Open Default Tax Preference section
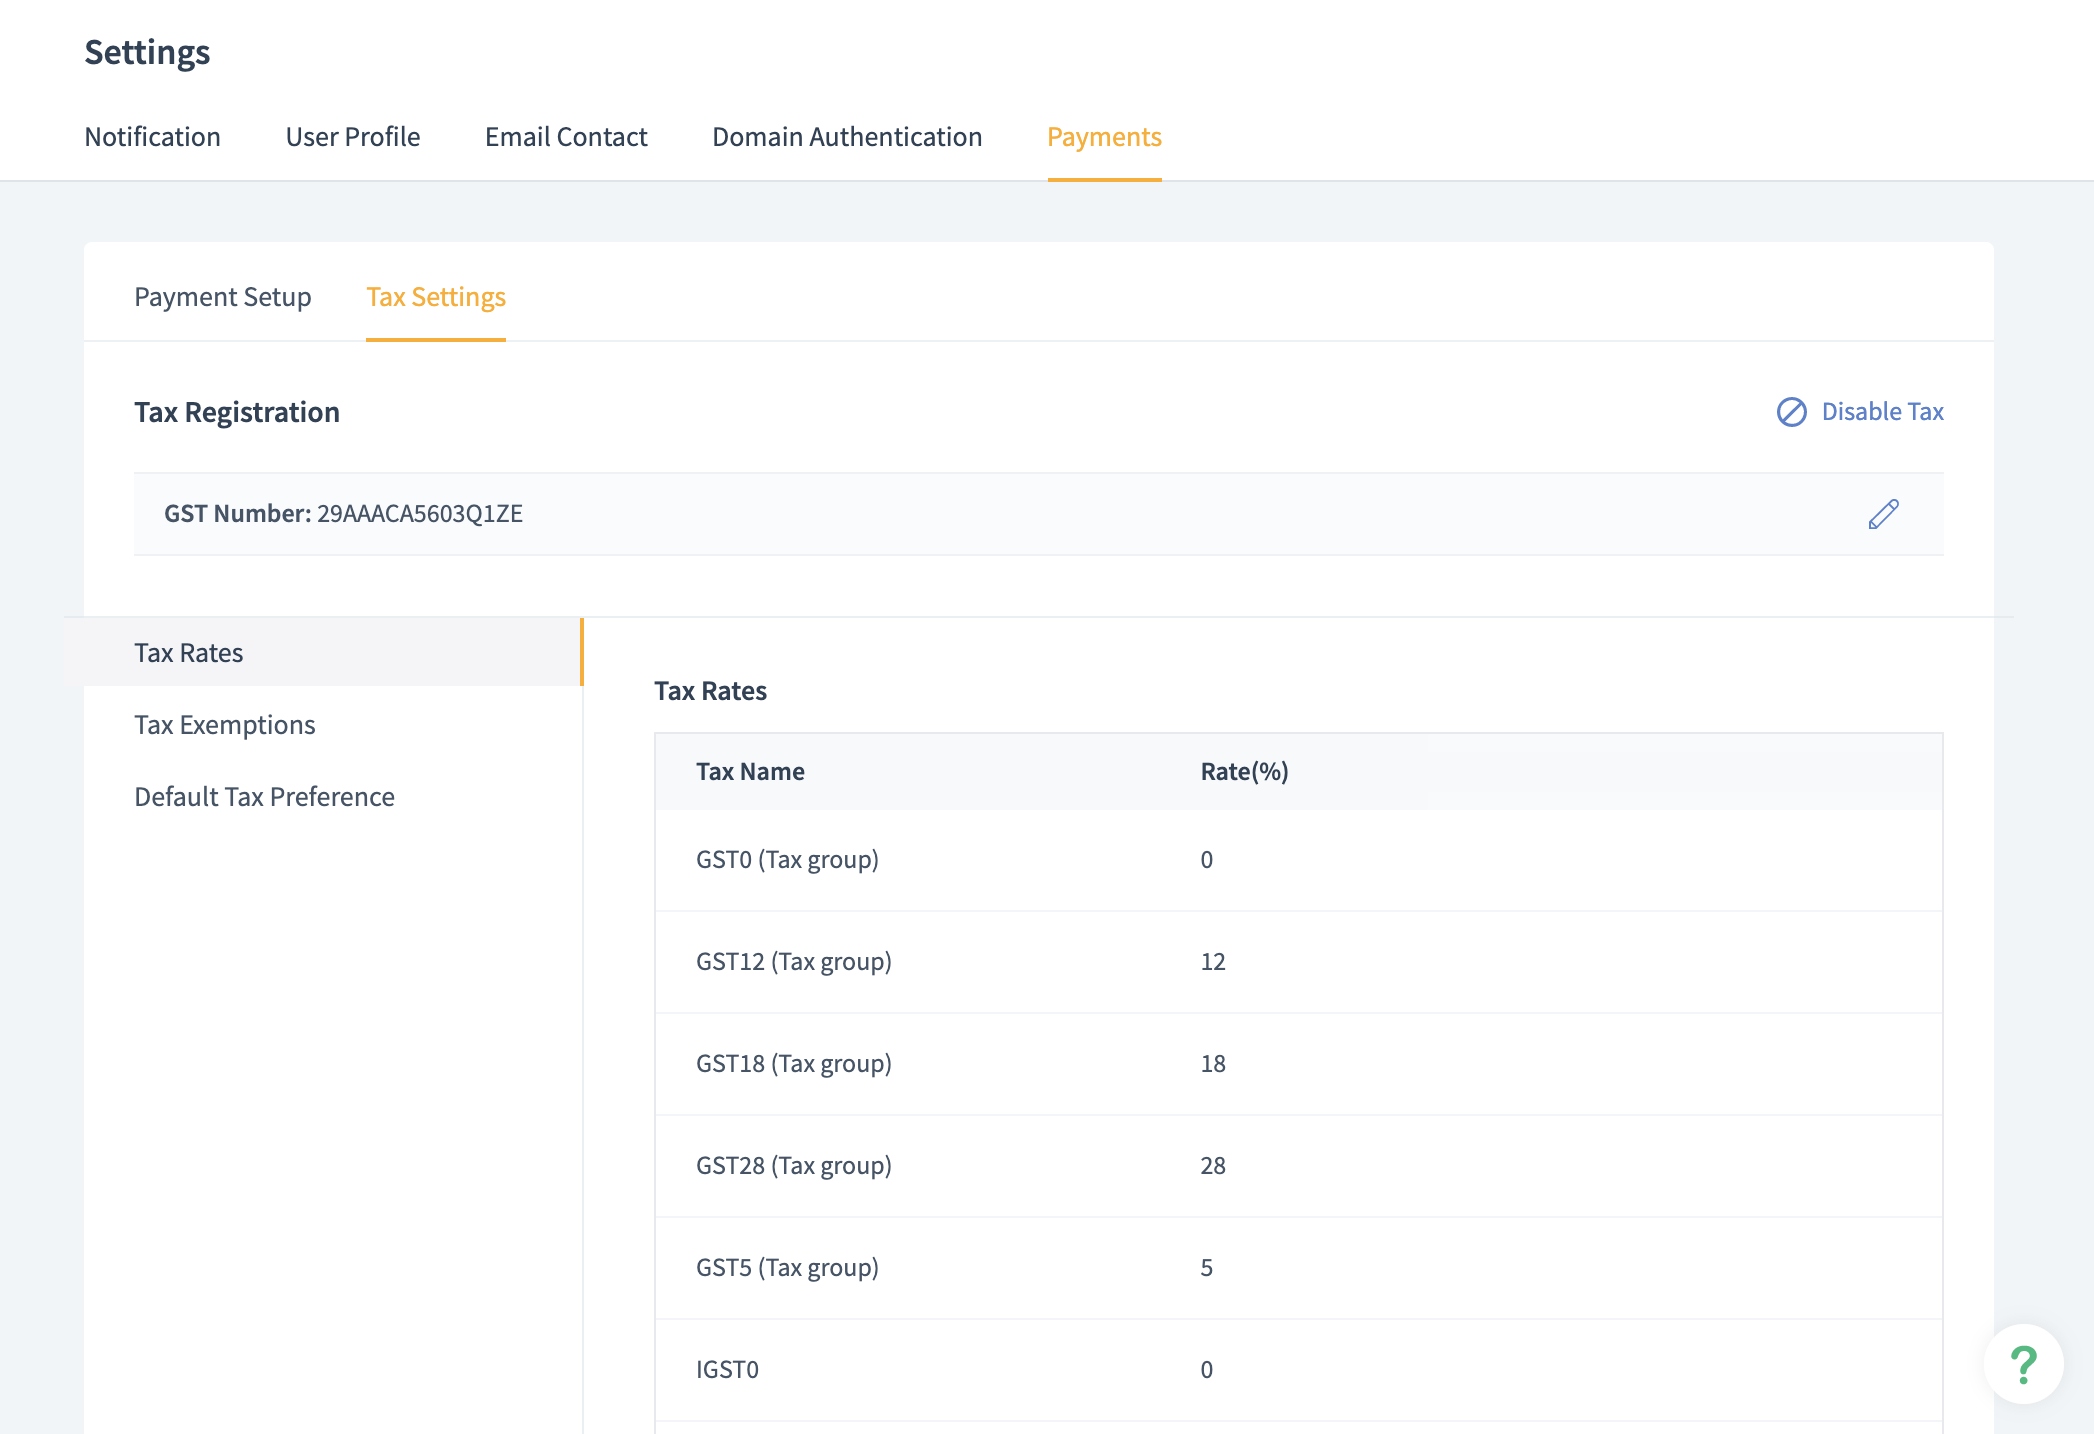Image resolution: width=2094 pixels, height=1434 pixels. pyautogui.click(x=264, y=797)
